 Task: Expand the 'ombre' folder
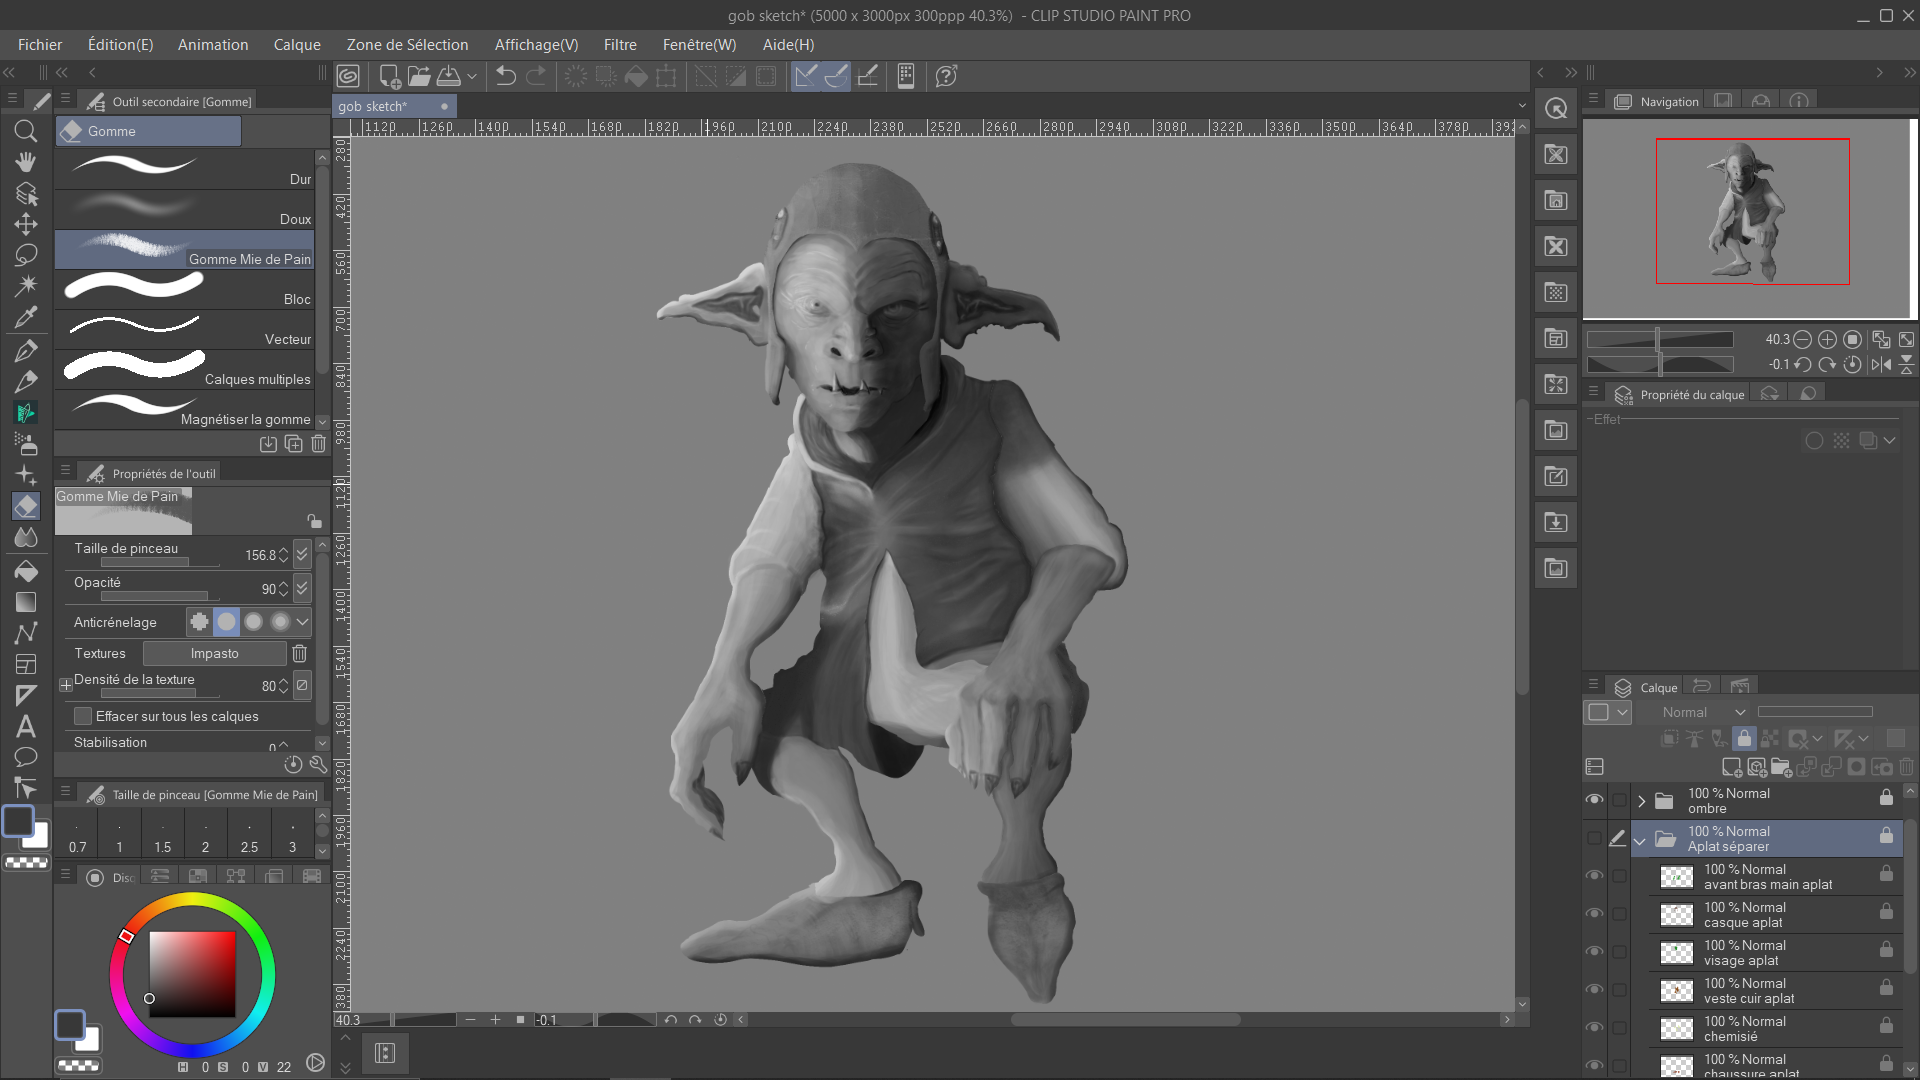pos(1641,801)
